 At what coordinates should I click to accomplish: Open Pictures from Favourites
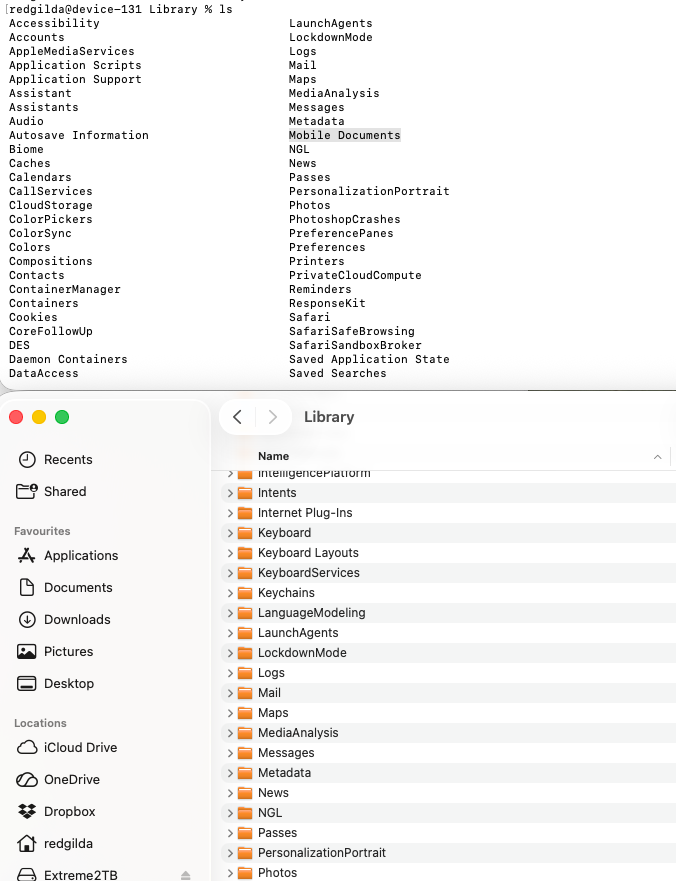pyautogui.click(x=56, y=652)
